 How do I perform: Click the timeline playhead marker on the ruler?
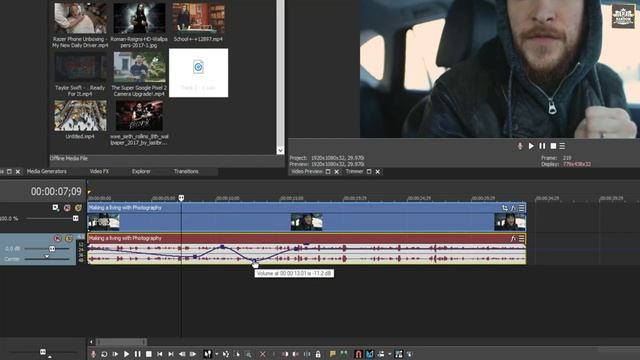coord(181,198)
